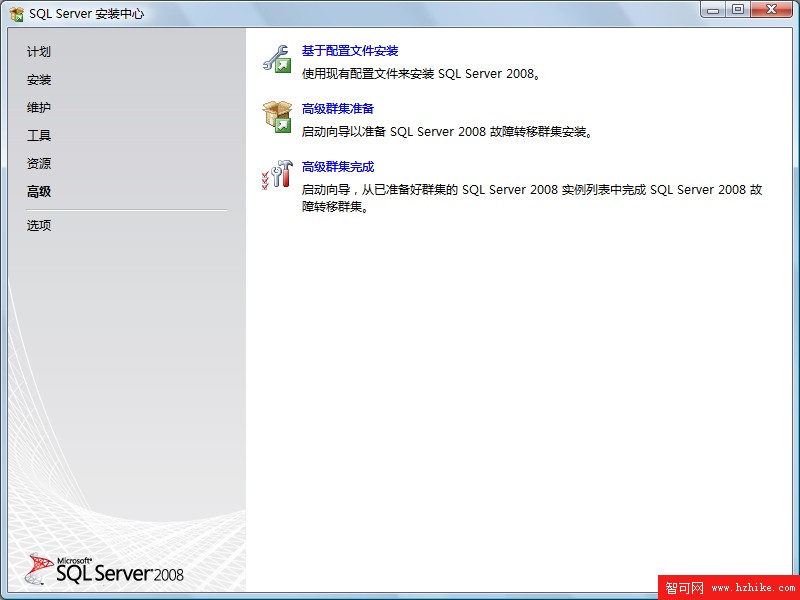Launch the 高级群集准备 link

click(x=338, y=109)
